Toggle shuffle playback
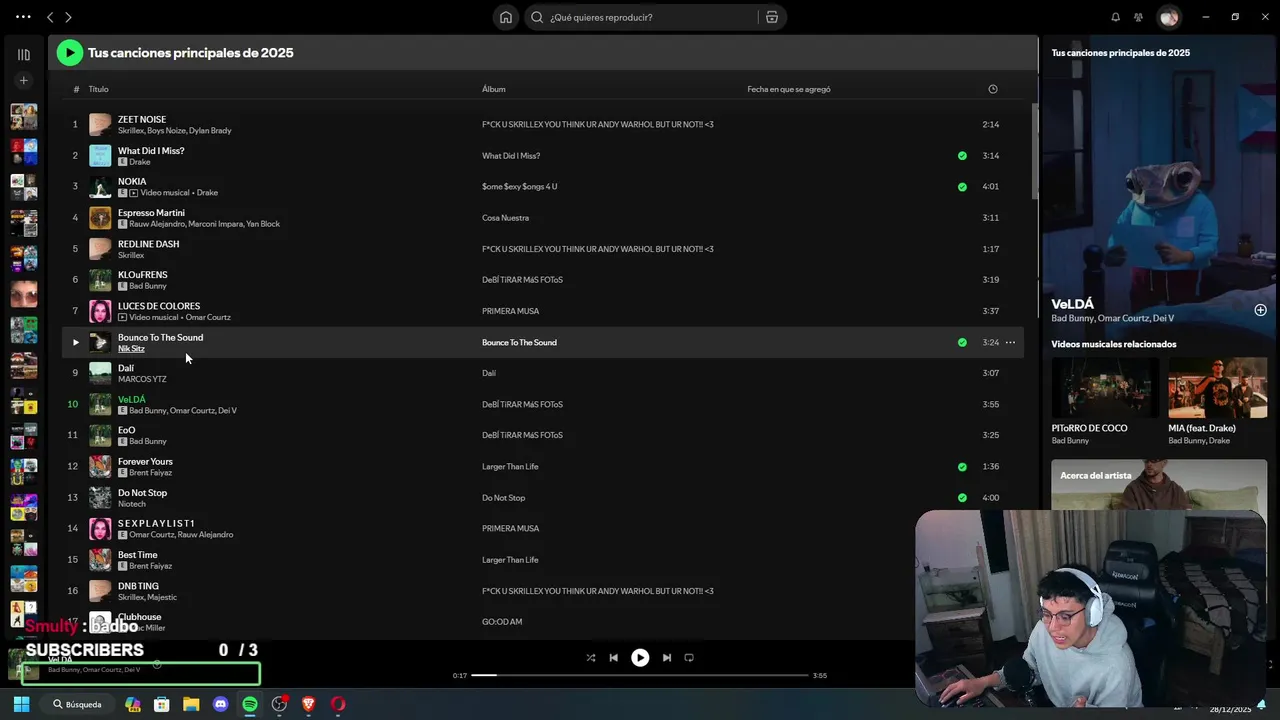 590,658
